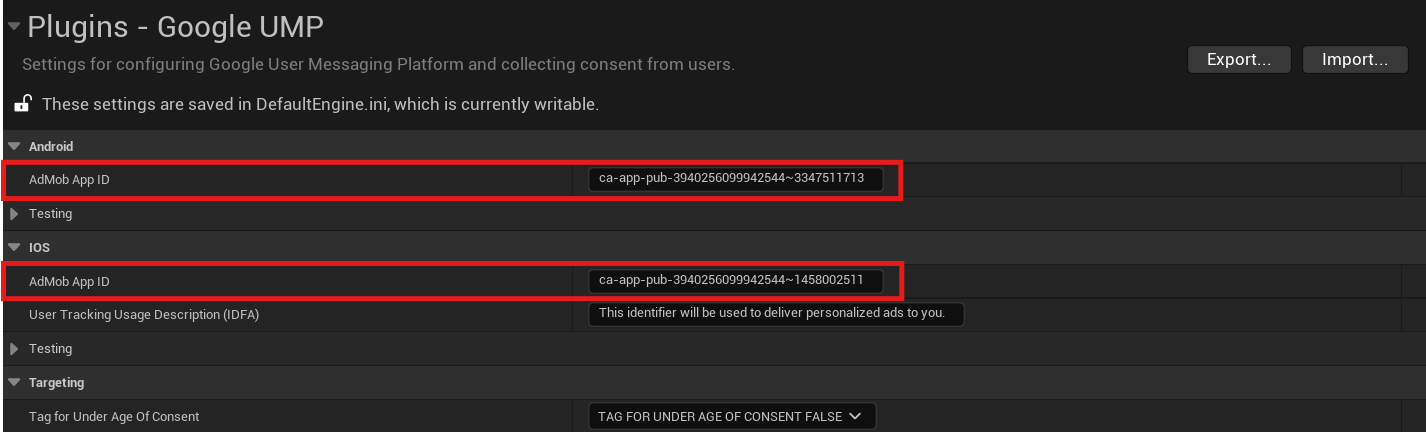Click the Import... button

pyautogui.click(x=1354, y=60)
